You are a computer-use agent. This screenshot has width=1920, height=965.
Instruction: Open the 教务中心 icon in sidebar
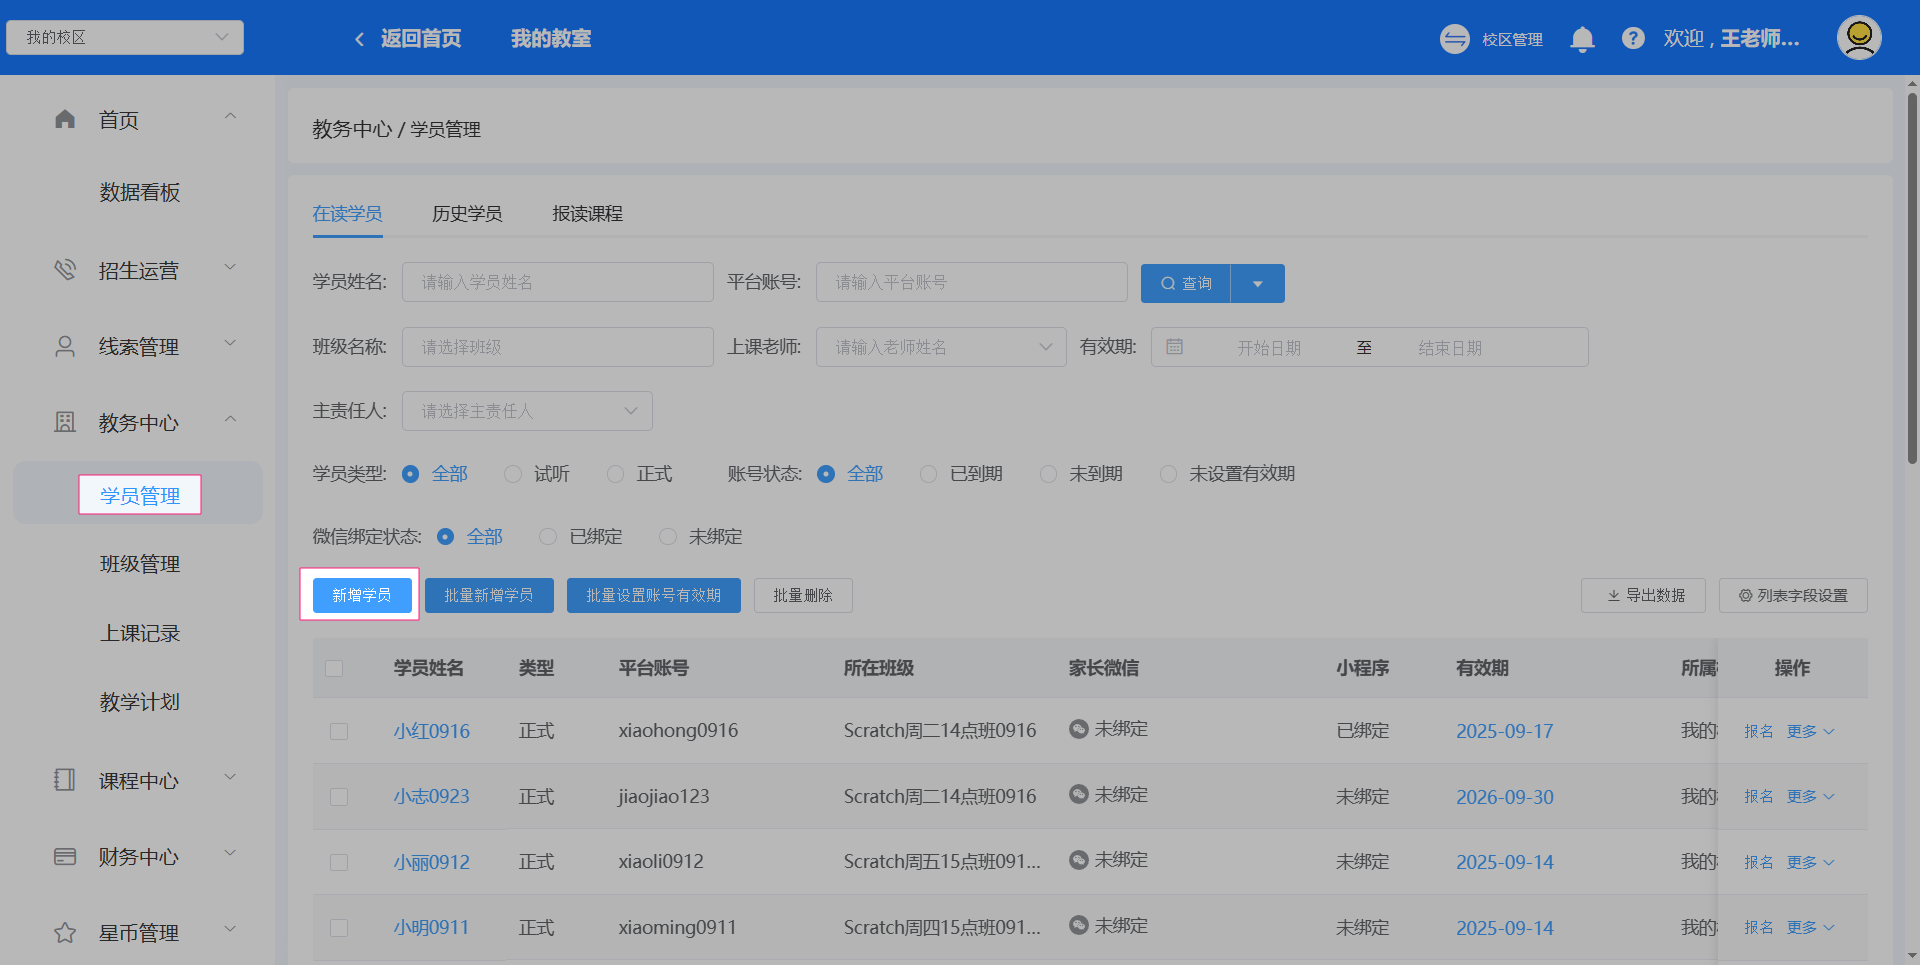[64, 421]
